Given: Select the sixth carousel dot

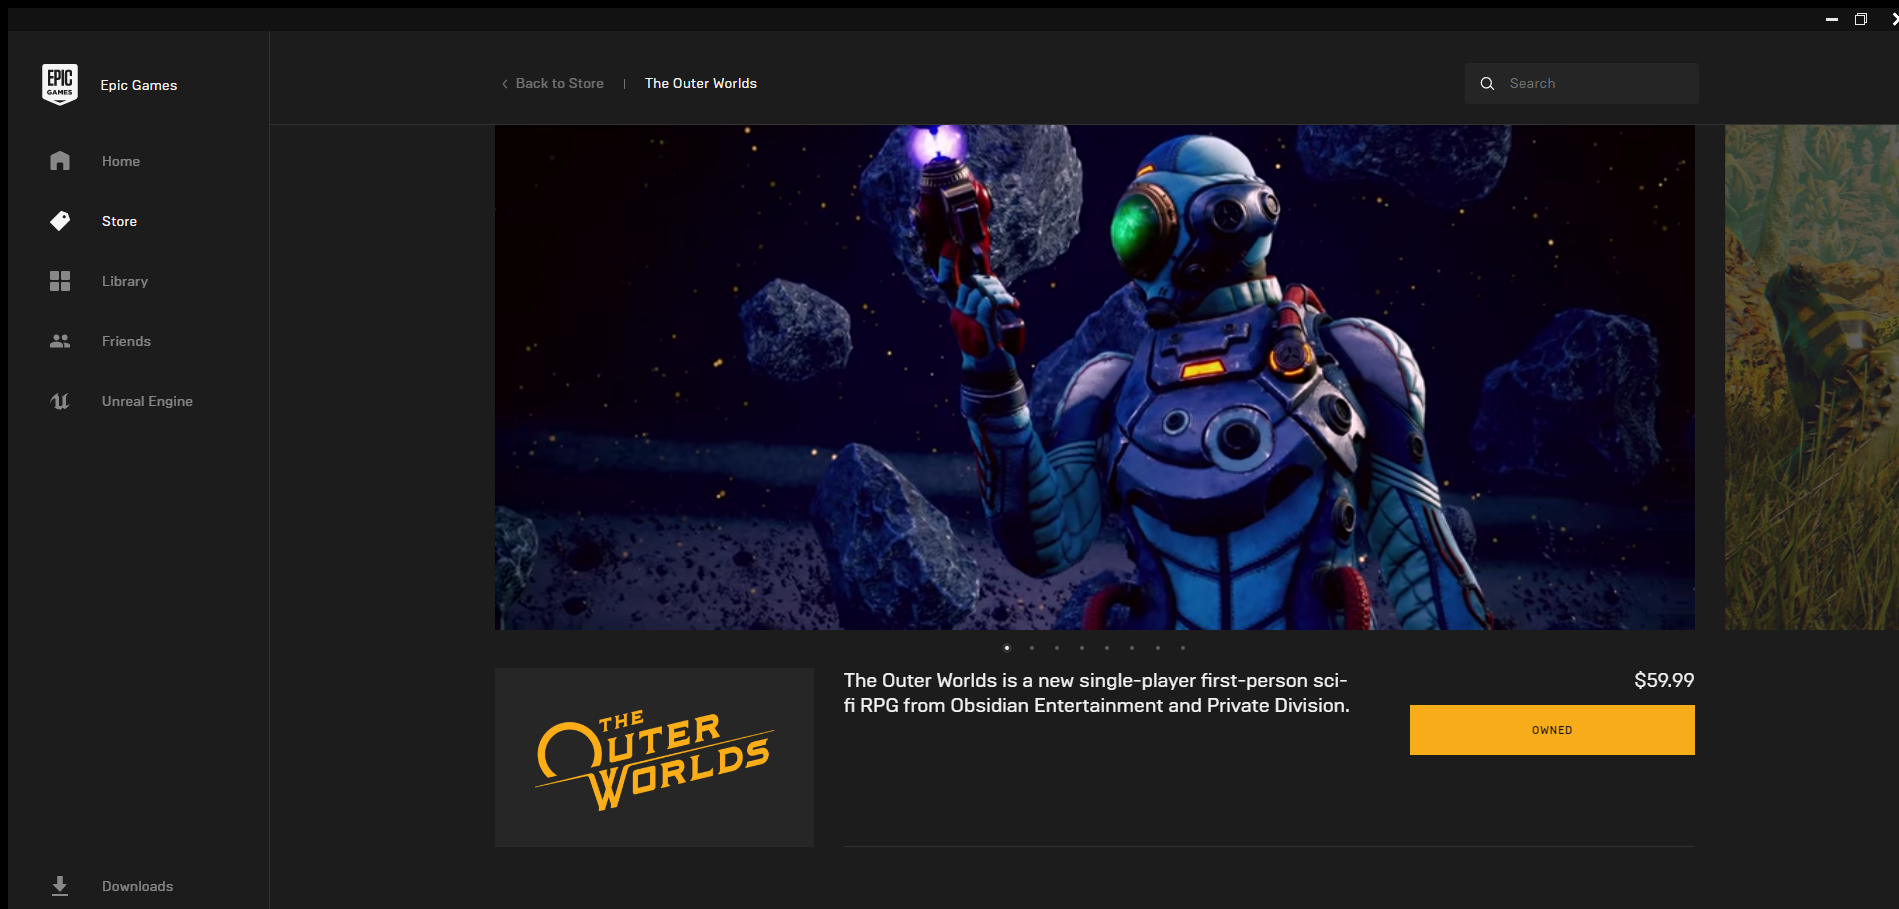Looking at the screenshot, I should (x=1132, y=648).
